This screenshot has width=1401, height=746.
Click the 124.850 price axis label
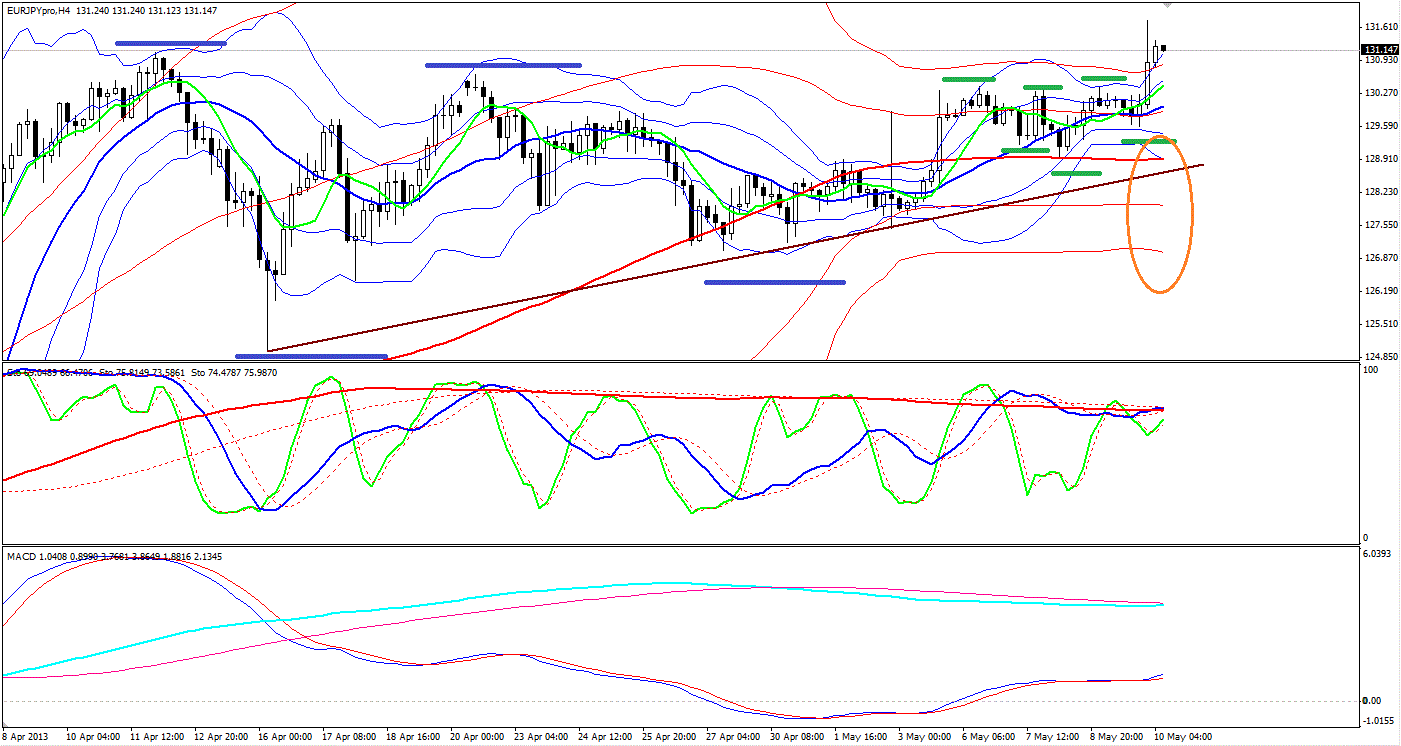1381,357
